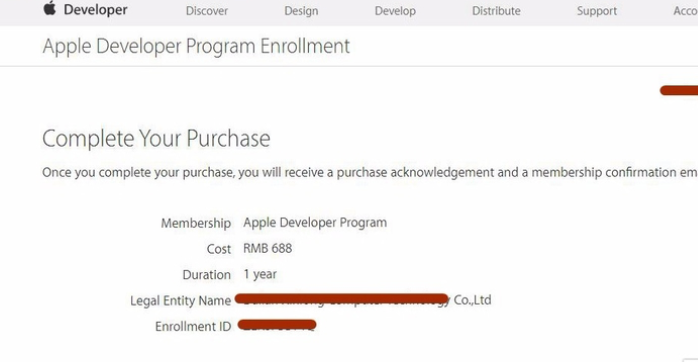Click the redacted Legal Entity Name value
Image resolution: width=698 pixels, height=362 pixels.
341,300
